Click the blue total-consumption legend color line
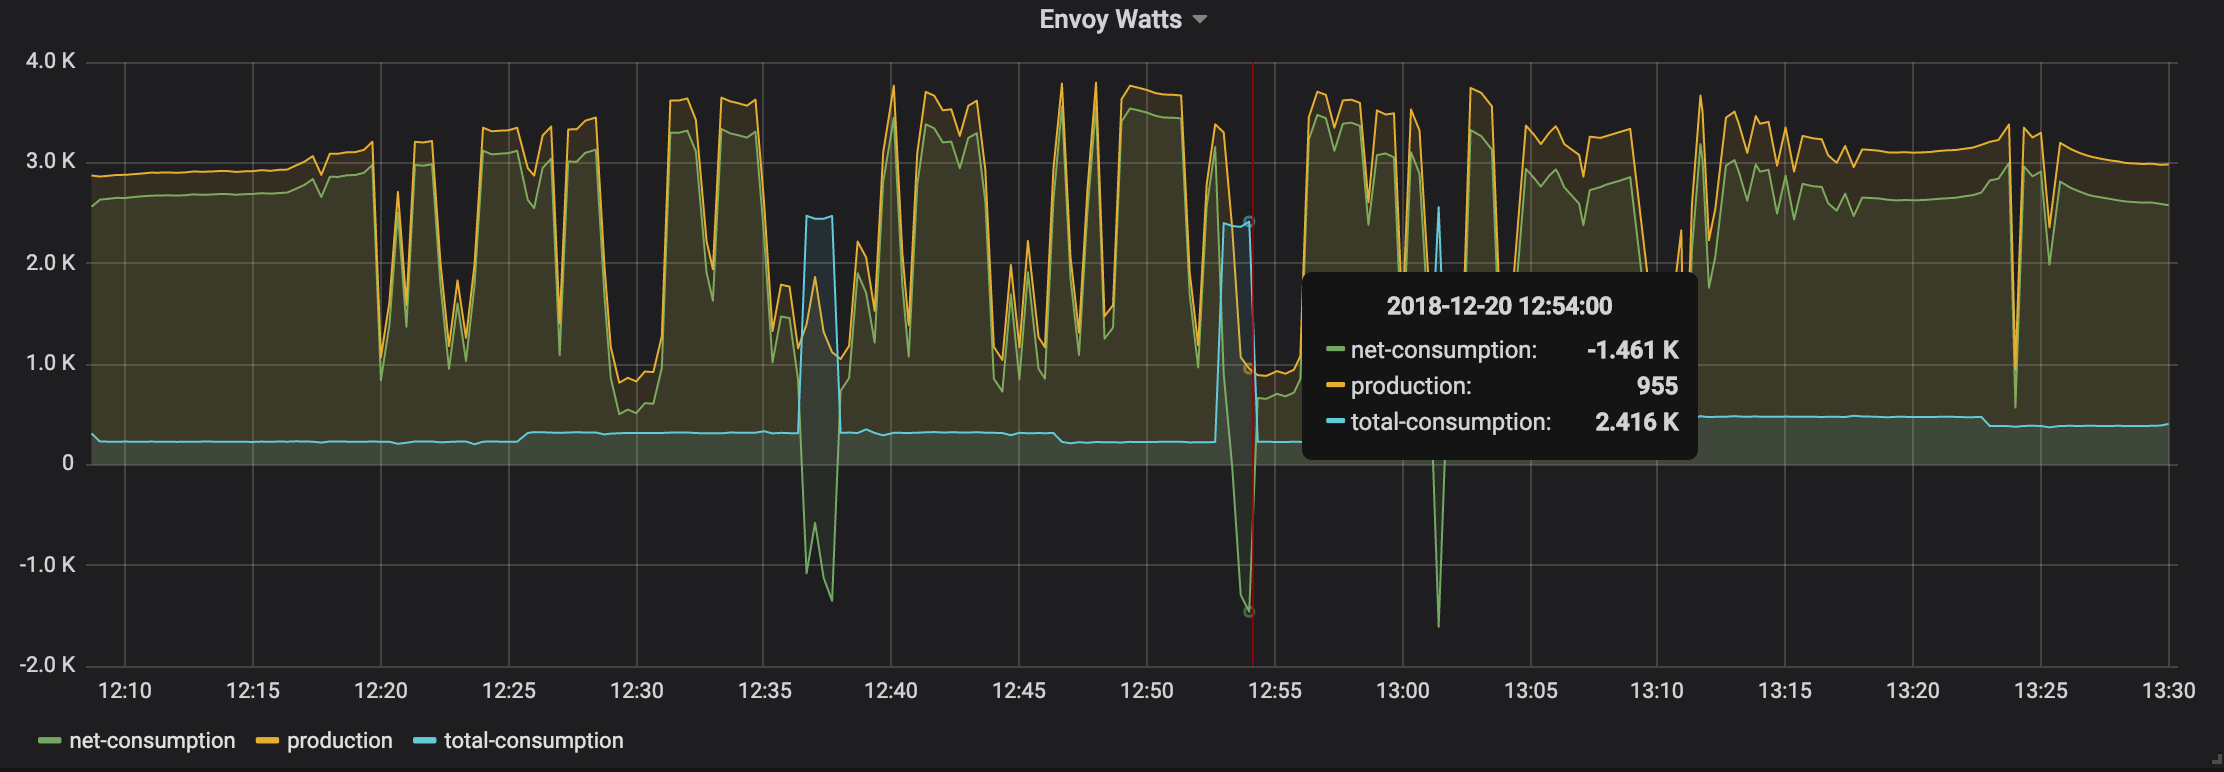The height and width of the screenshot is (772, 2224). pyautogui.click(x=424, y=741)
